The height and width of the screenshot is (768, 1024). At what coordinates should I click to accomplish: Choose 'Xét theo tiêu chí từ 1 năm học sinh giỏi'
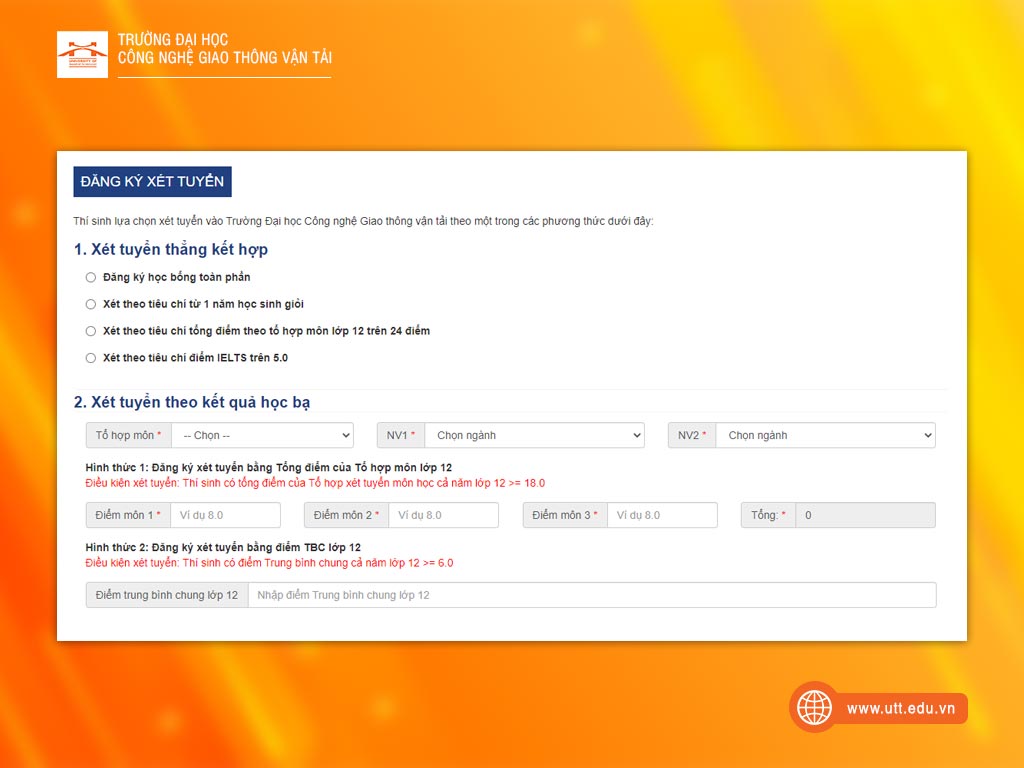91,304
